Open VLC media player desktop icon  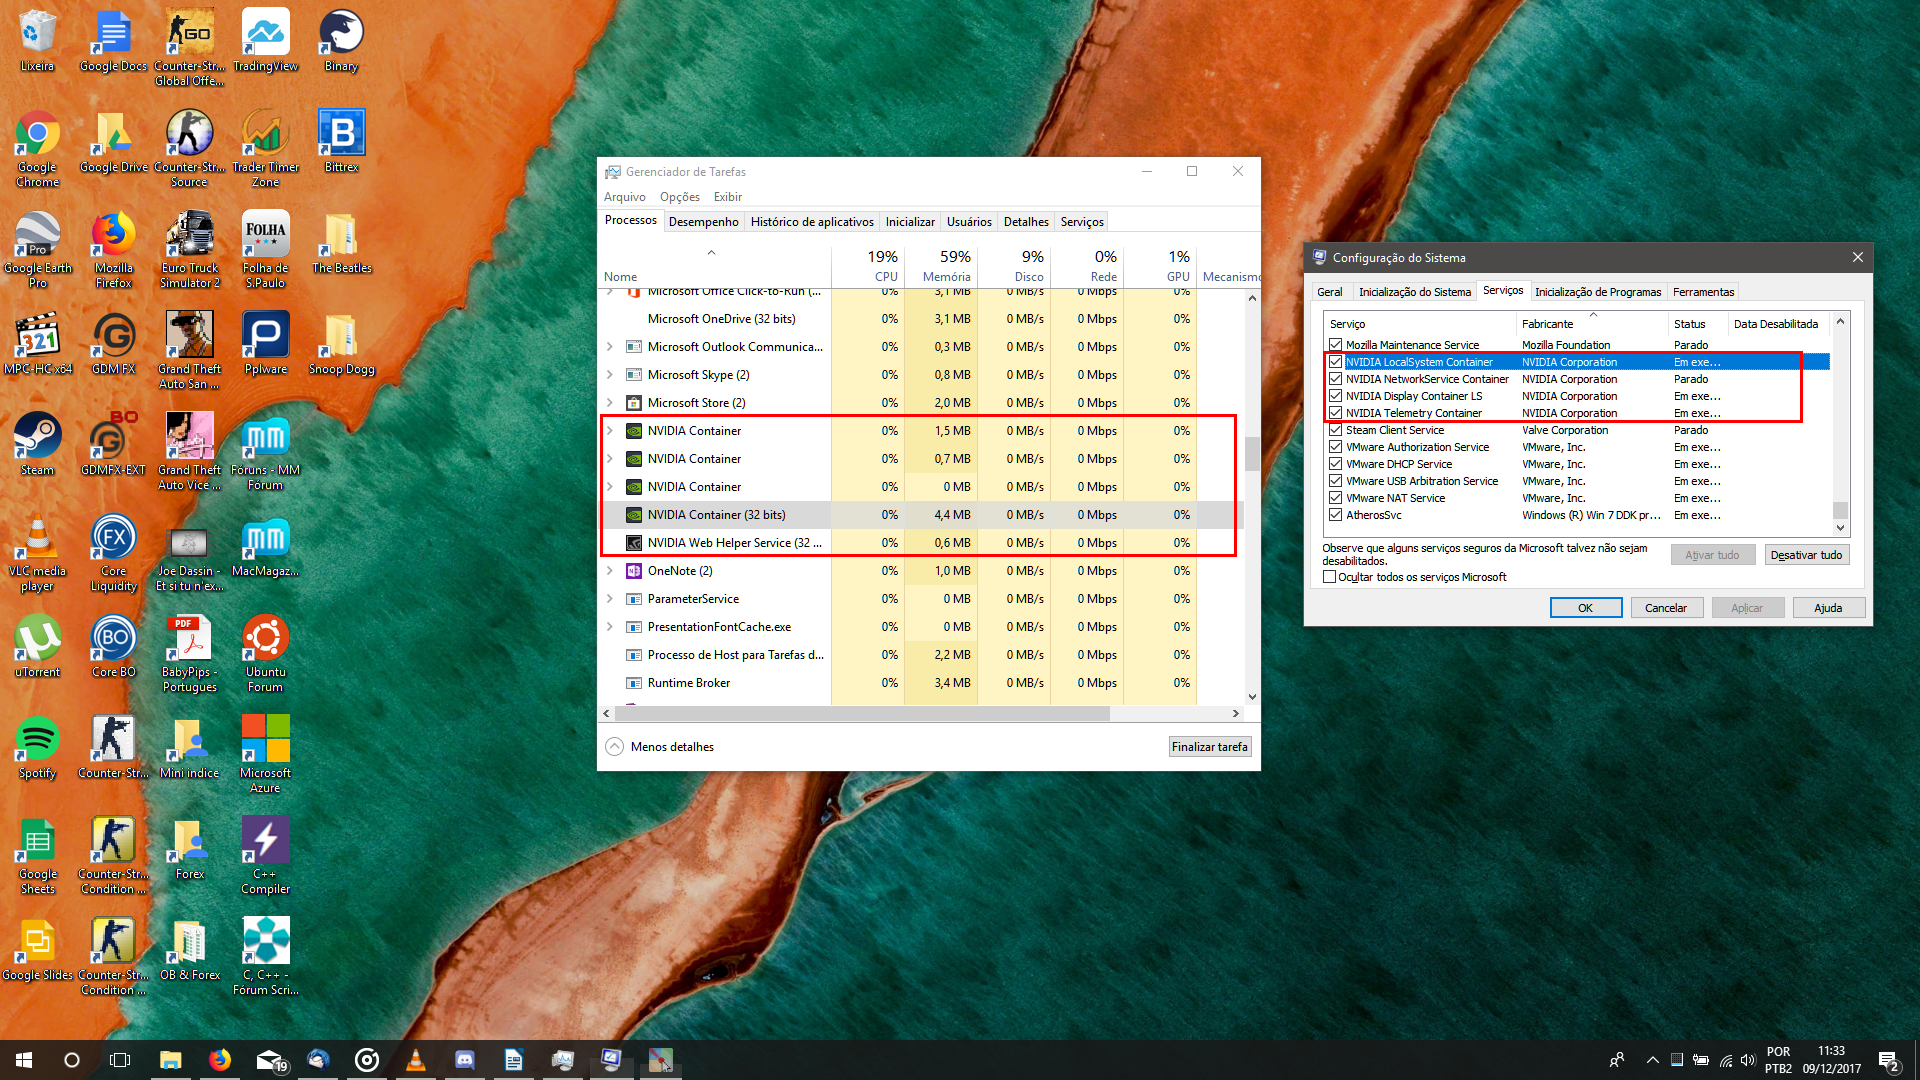coord(38,553)
